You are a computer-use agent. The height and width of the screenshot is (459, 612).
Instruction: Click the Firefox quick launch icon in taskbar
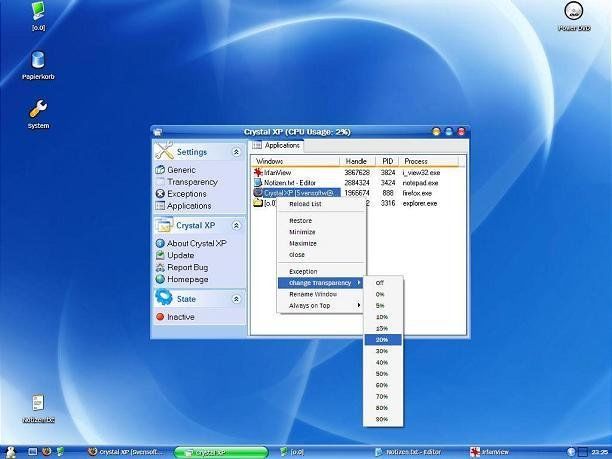point(47,452)
